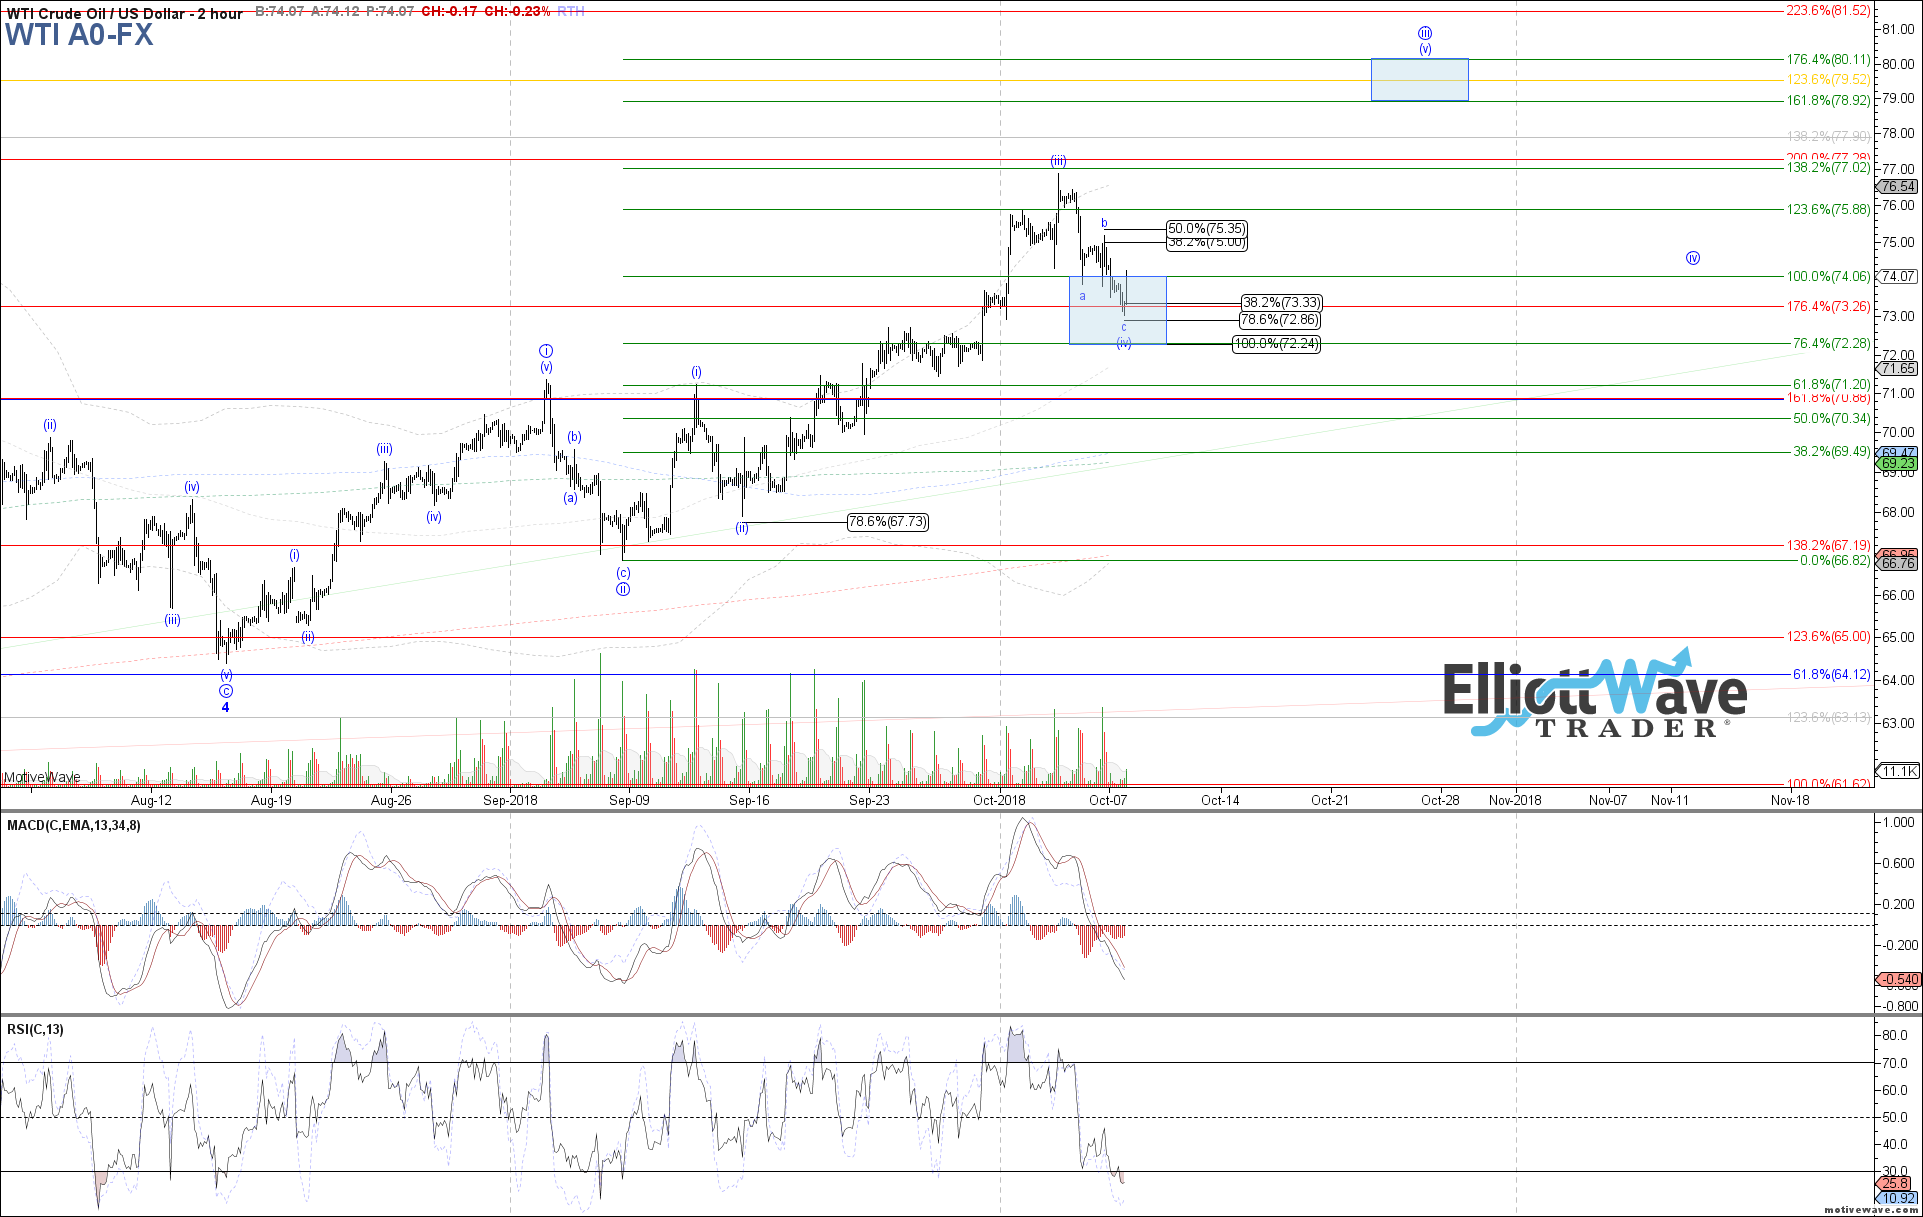Select the blue wave 4 label
The height and width of the screenshot is (1217, 1923).
pyautogui.click(x=225, y=708)
